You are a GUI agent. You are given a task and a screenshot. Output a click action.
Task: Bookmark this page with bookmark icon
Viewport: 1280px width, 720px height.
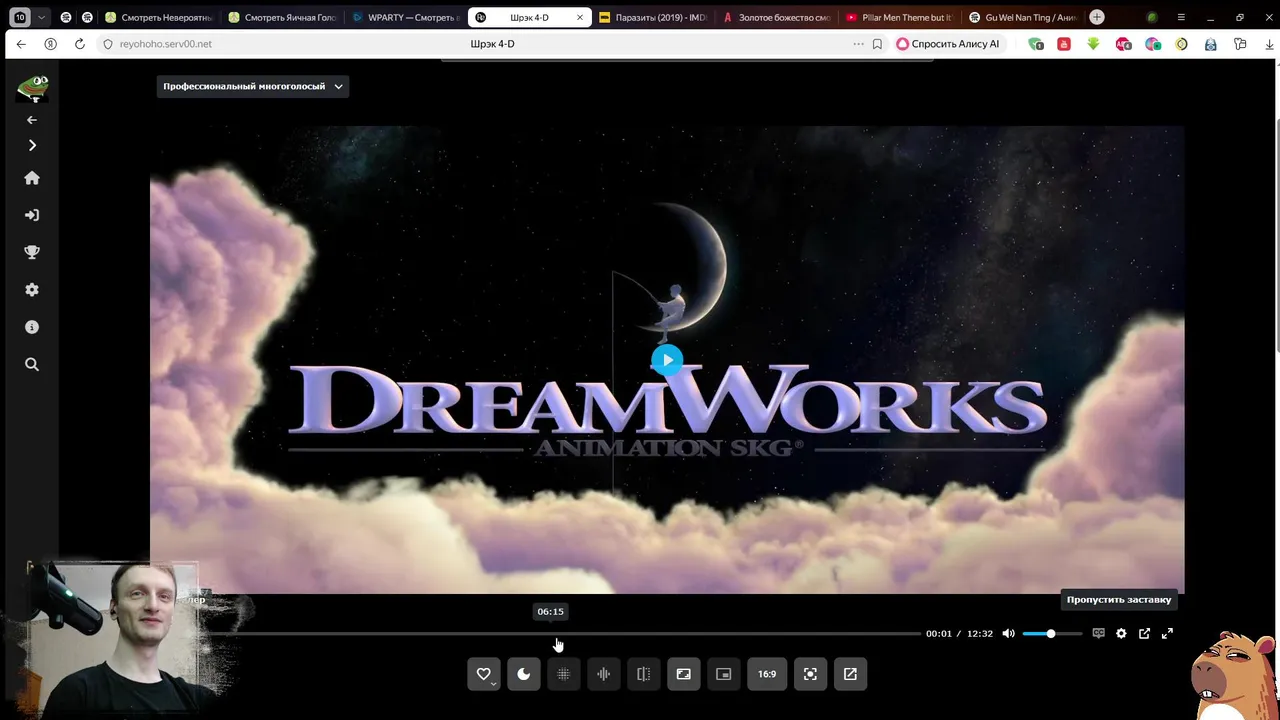[877, 44]
